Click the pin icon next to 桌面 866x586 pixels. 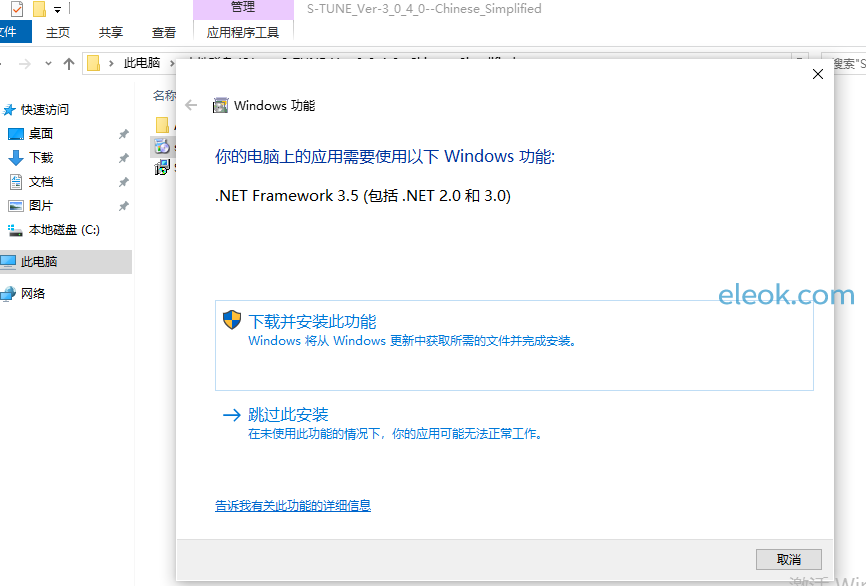click(124, 134)
